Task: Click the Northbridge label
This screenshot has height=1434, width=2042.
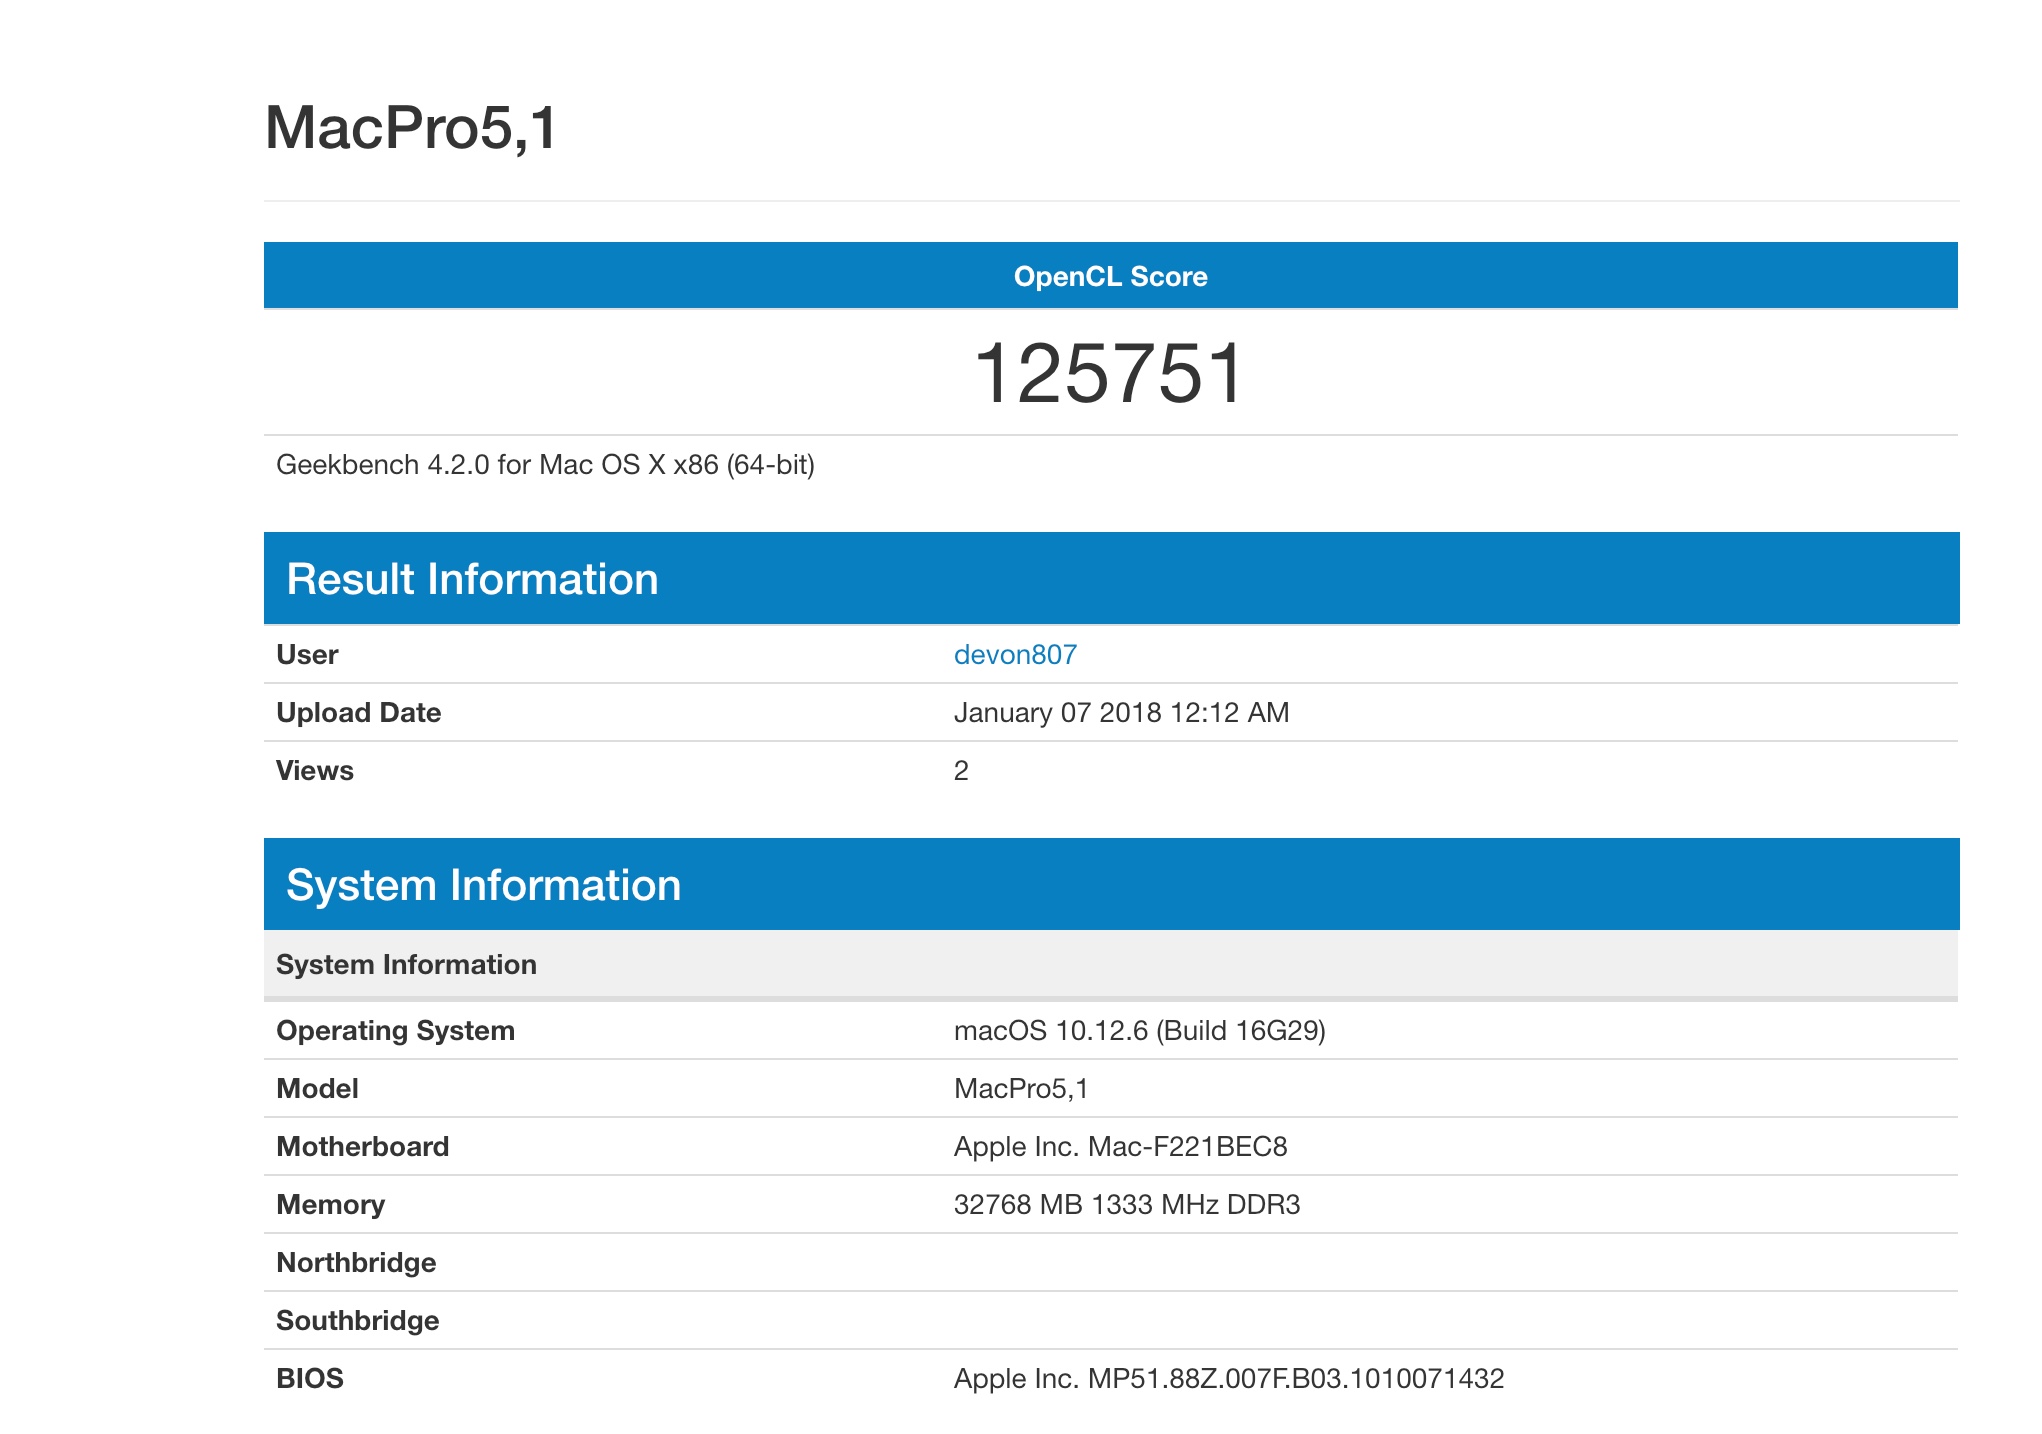Action: (x=356, y=1263)
